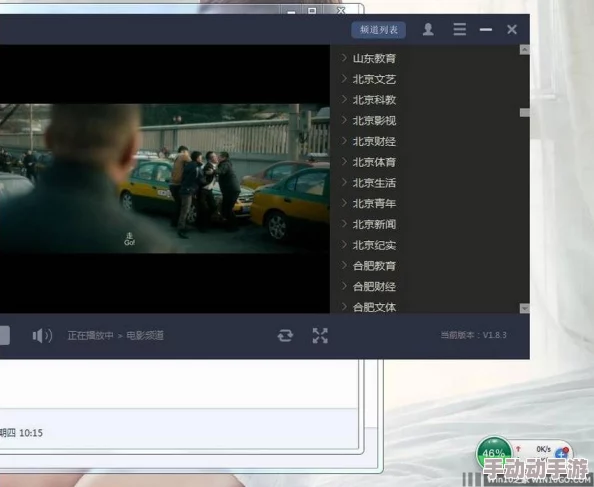Select the 北京体育 channel
This screenshot has width=594, height=487.
tap(374, 162)
